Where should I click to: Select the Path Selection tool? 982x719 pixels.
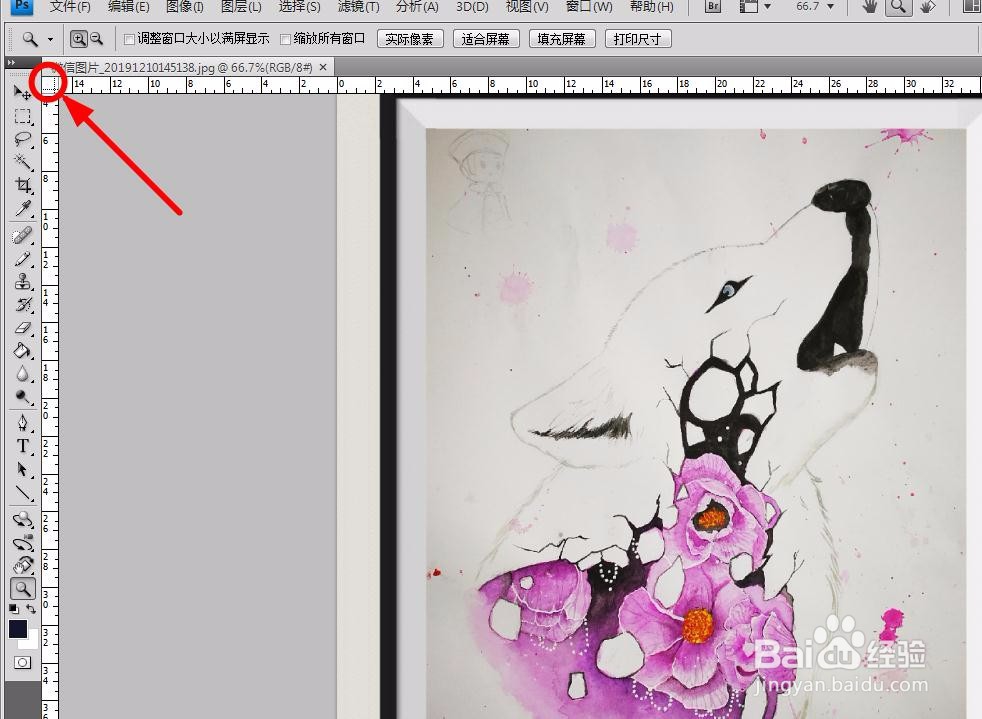click(23, 469)
